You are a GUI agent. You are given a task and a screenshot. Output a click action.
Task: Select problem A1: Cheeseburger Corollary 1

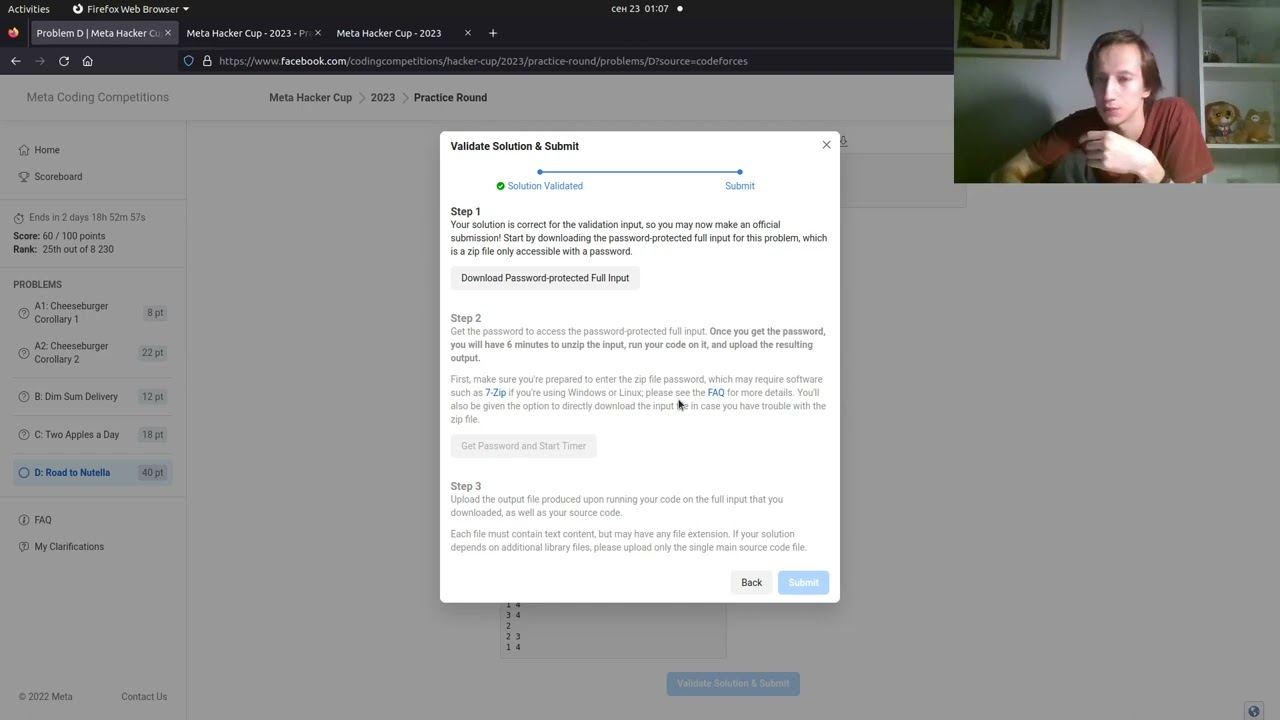point(93,313)
